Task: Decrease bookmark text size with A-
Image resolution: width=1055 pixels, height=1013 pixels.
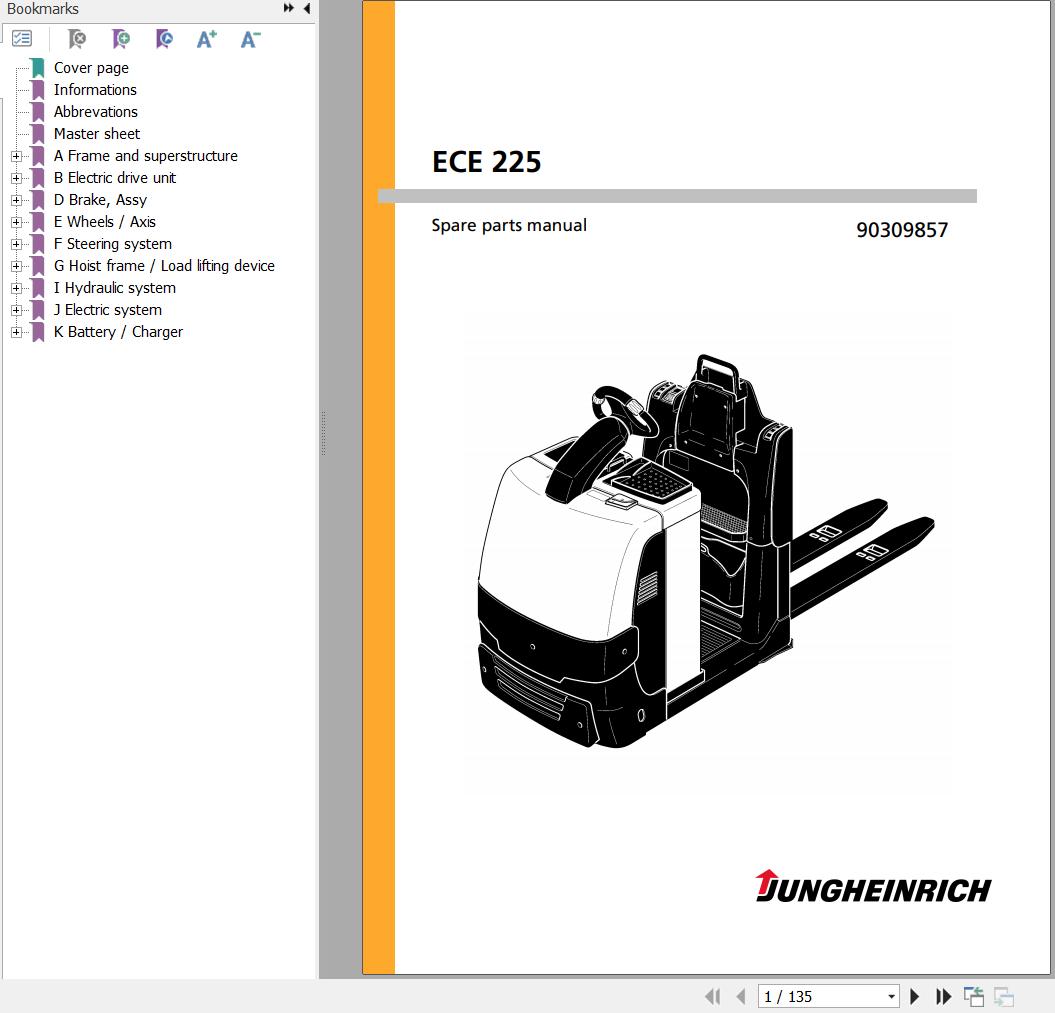Action: point(250,39)
